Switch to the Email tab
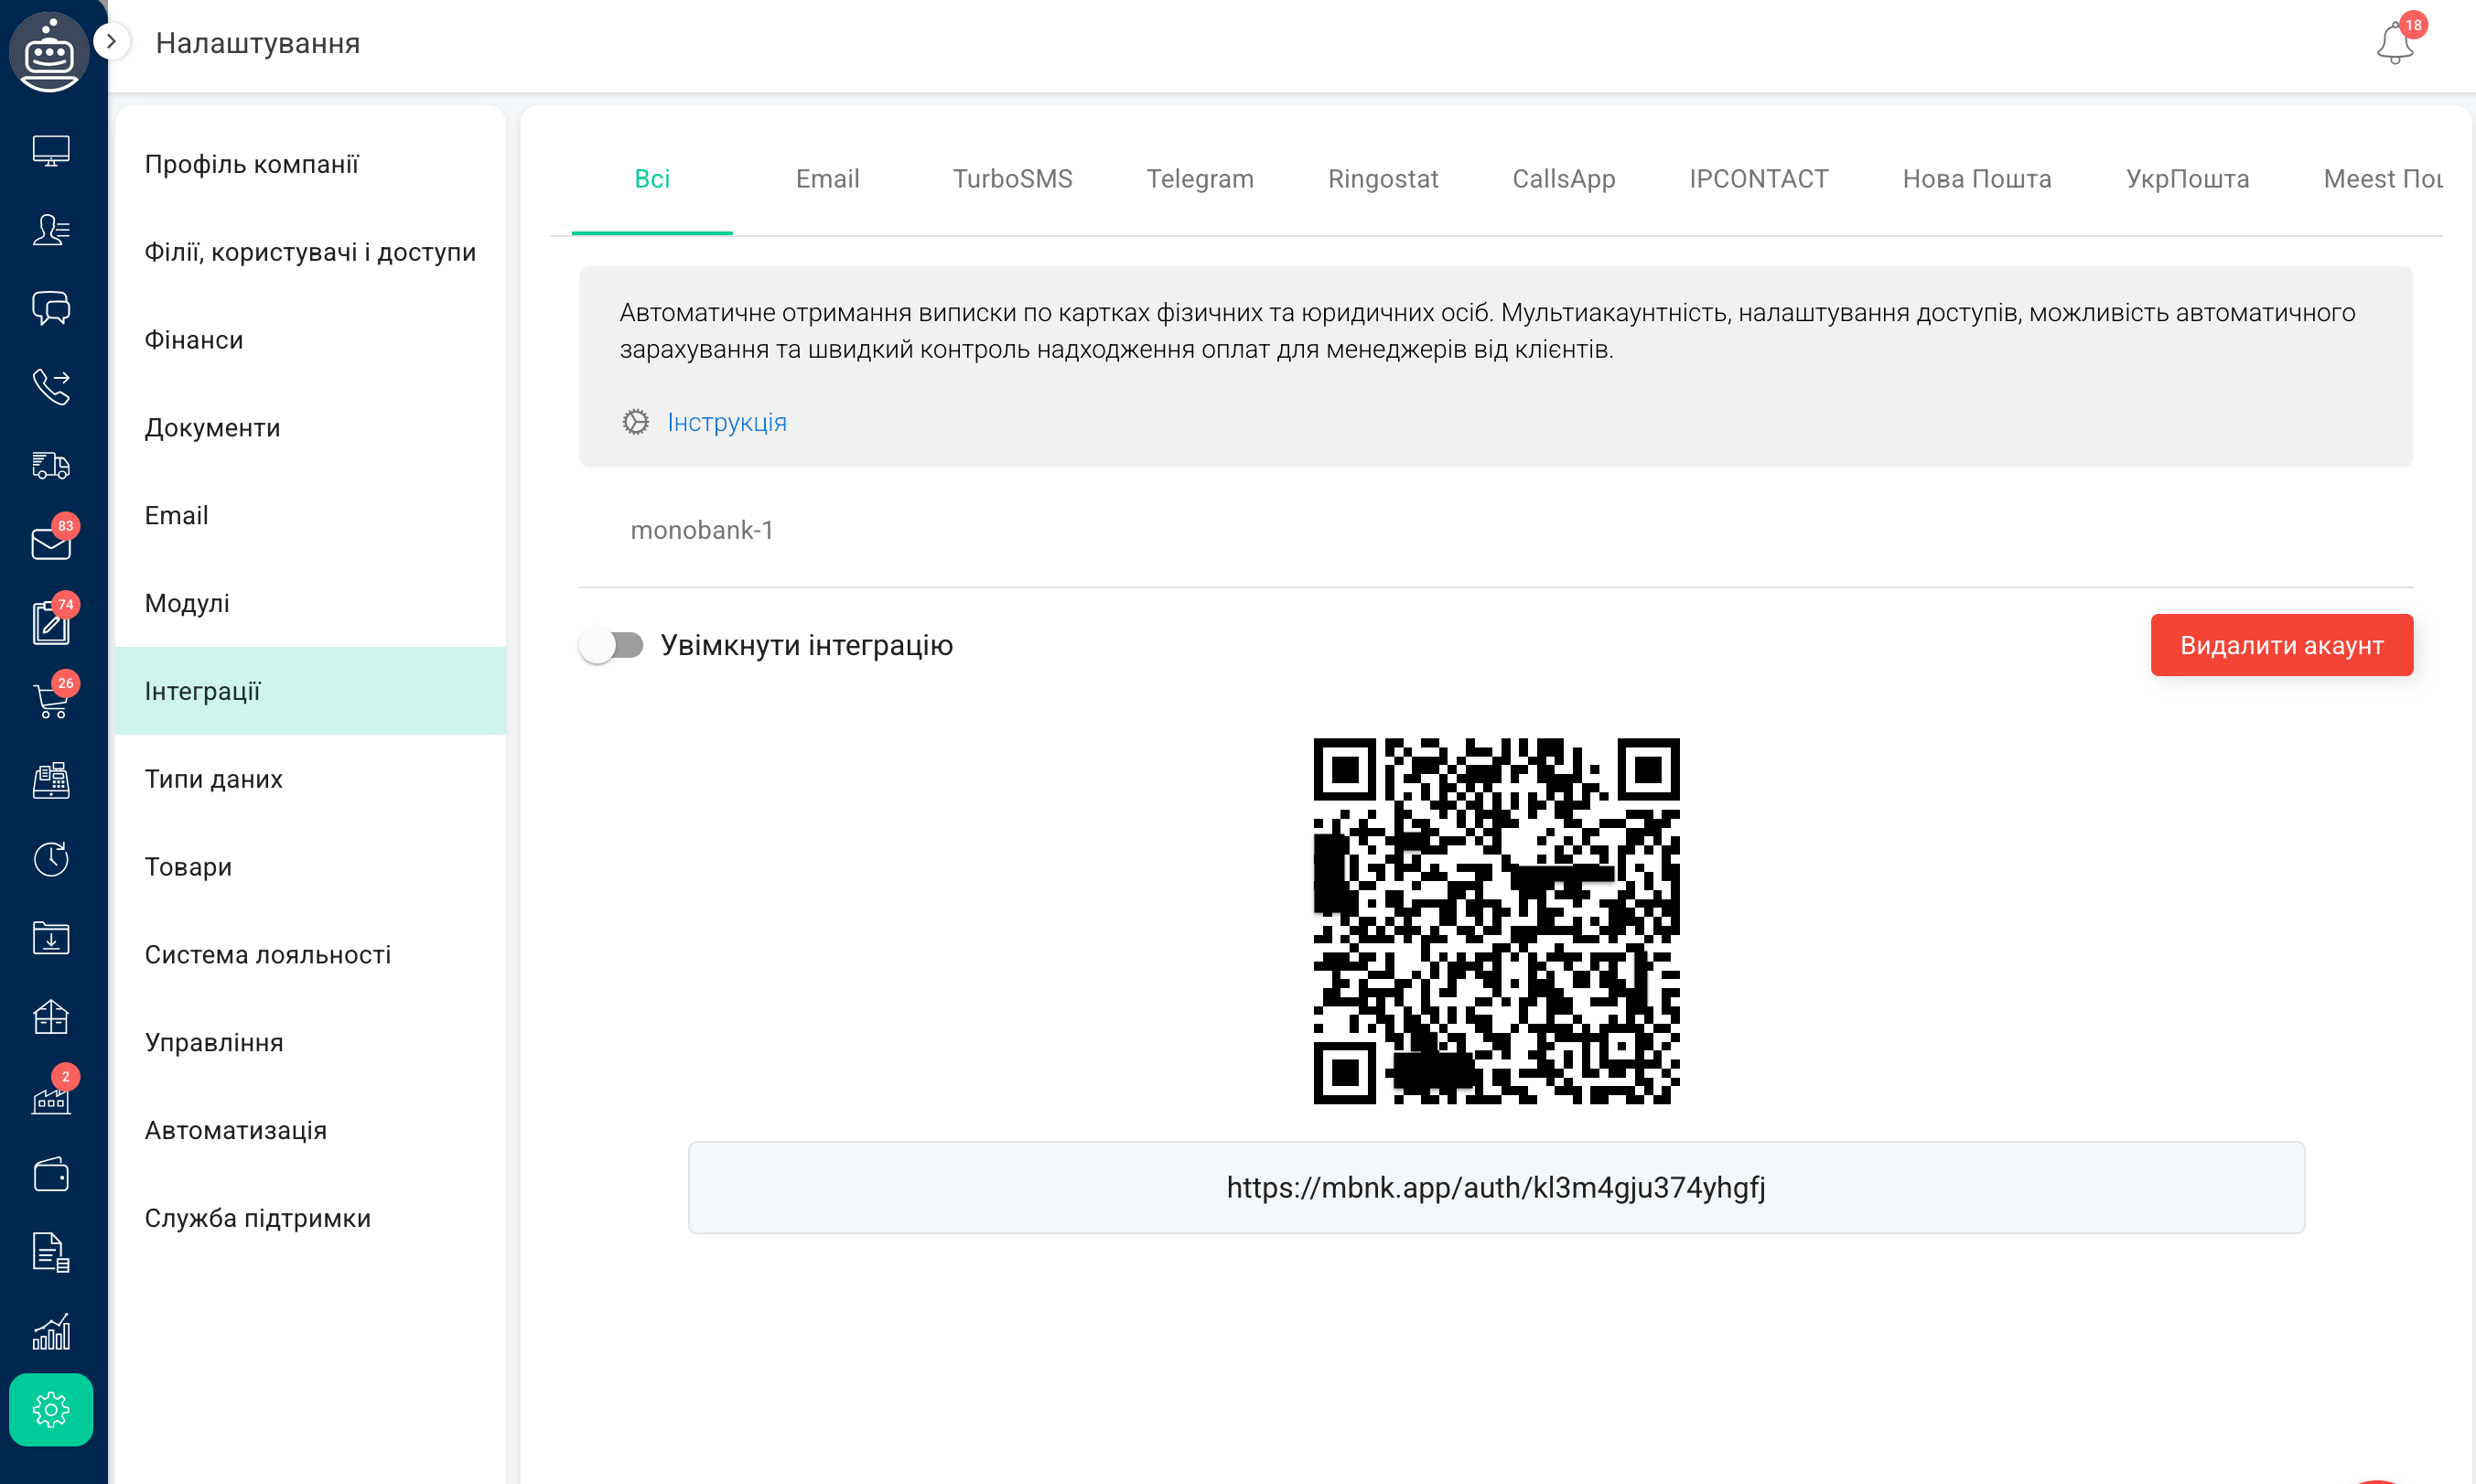 coord(828,179)
